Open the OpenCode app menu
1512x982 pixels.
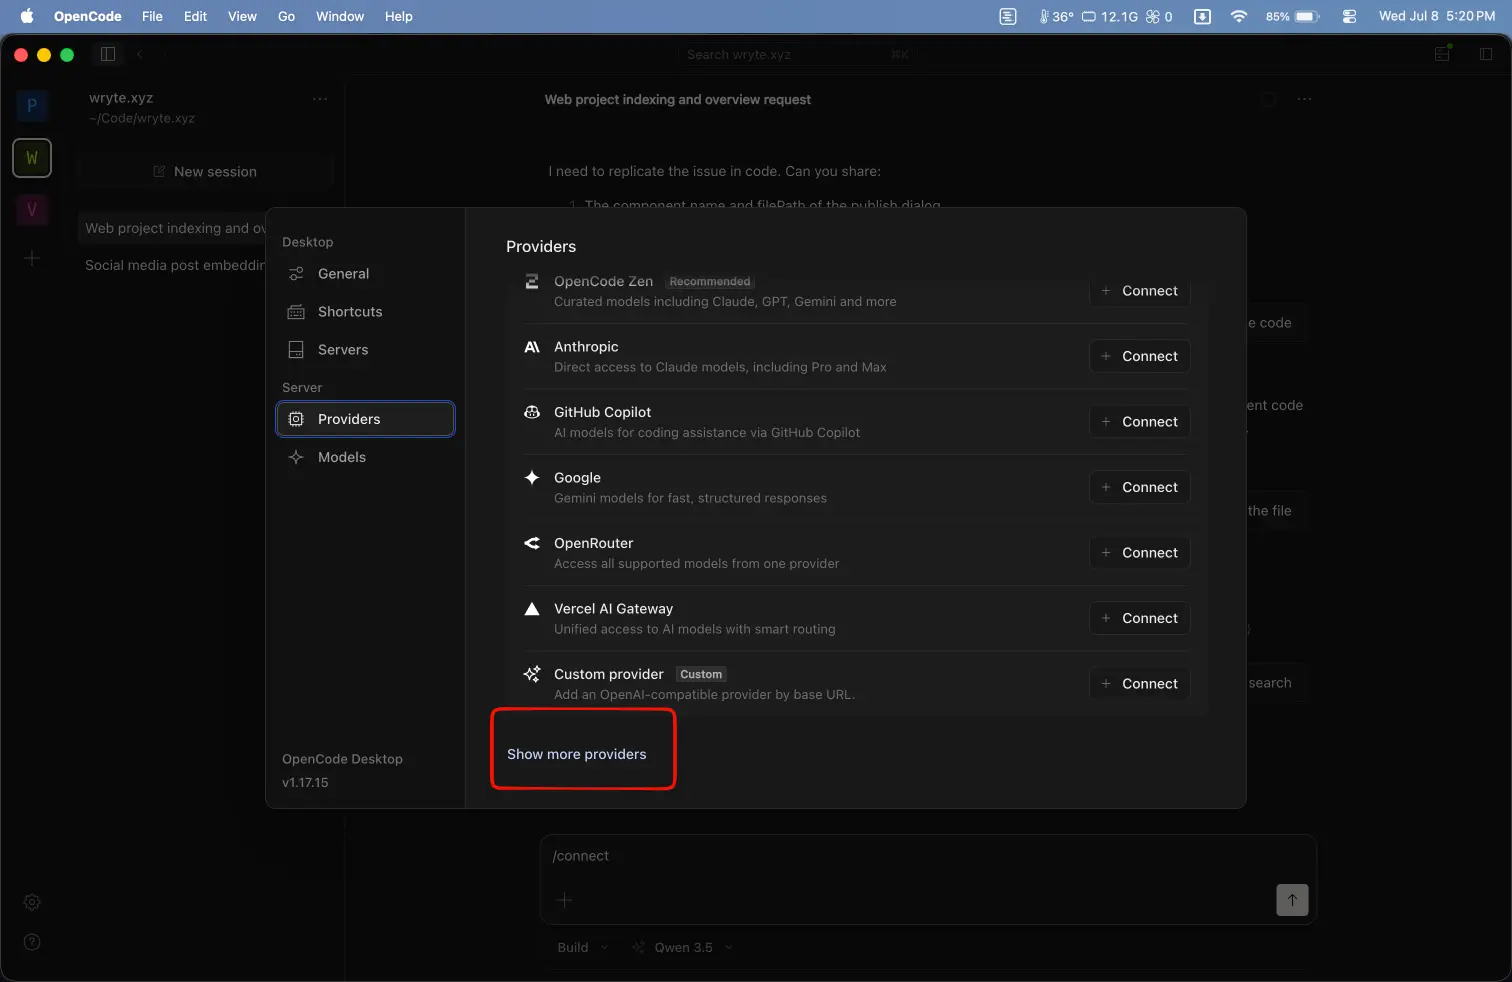88,16
